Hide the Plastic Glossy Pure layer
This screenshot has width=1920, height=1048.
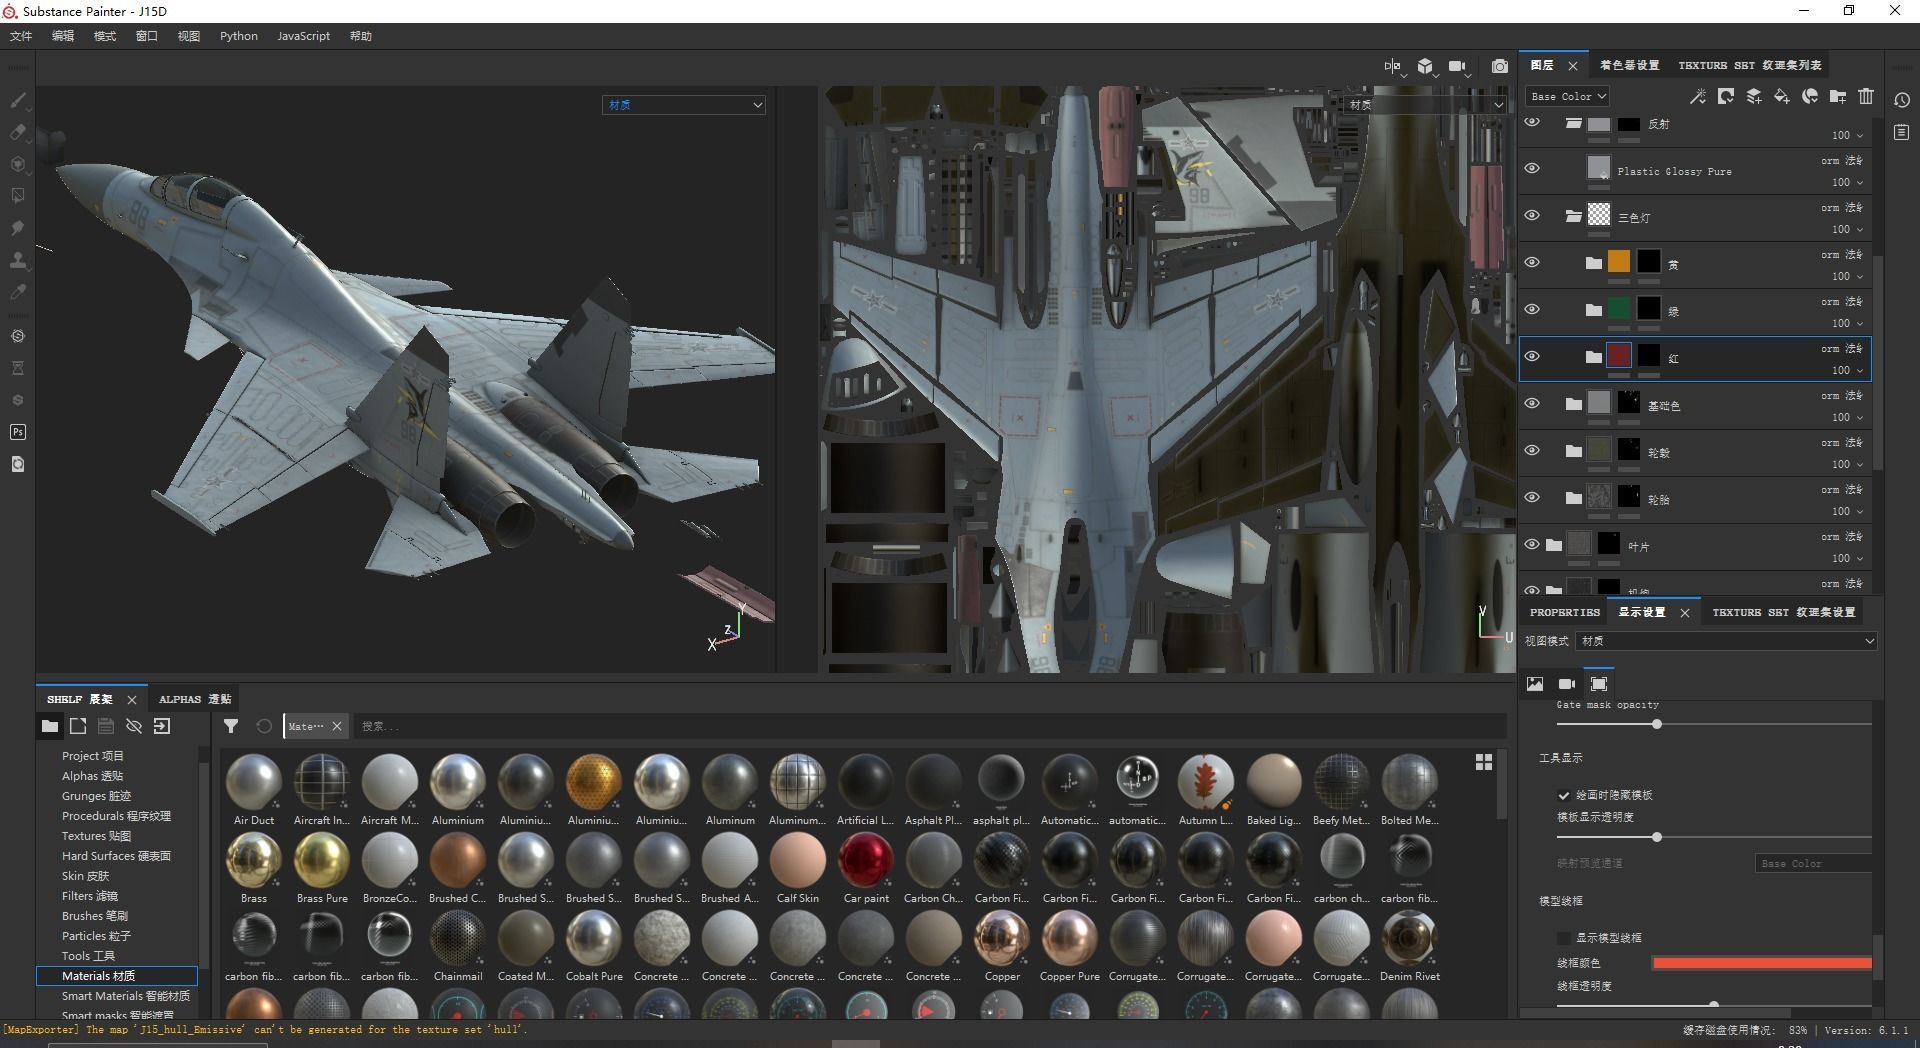point(1532,168)
